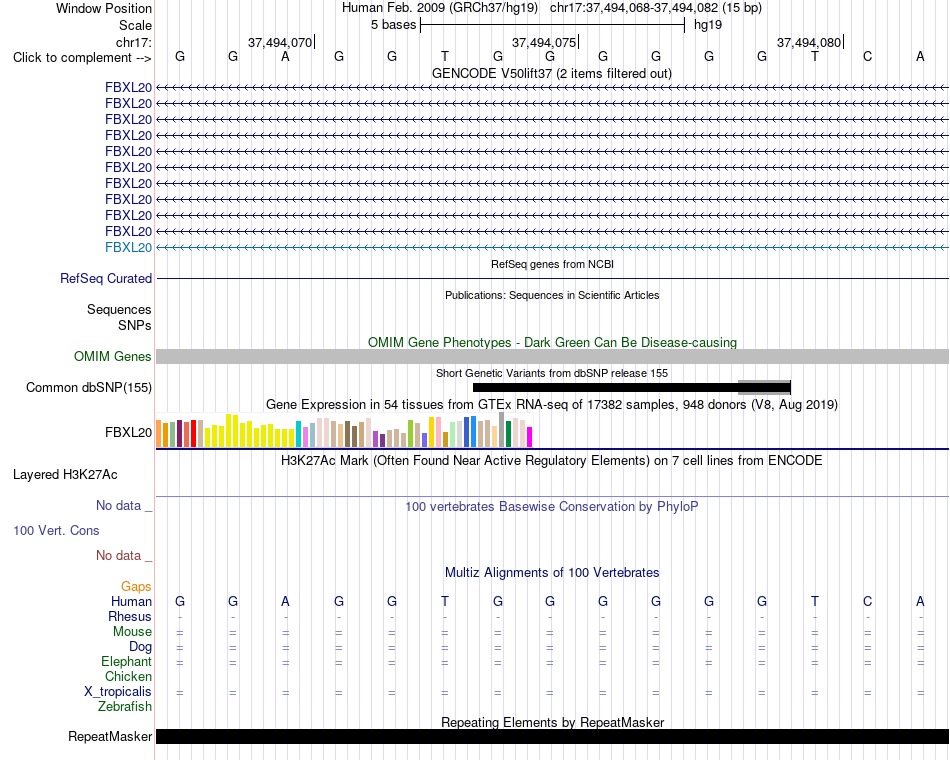Click the '5 bases' scale bar
The image size is (950, 760).
pyautogui.click(x=552, y=25)
